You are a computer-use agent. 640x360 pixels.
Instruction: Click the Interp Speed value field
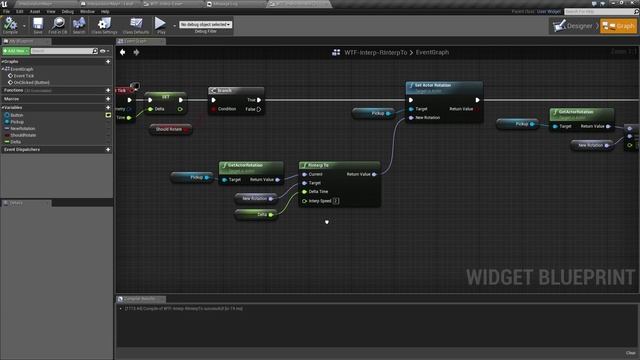tap(336, 201)
